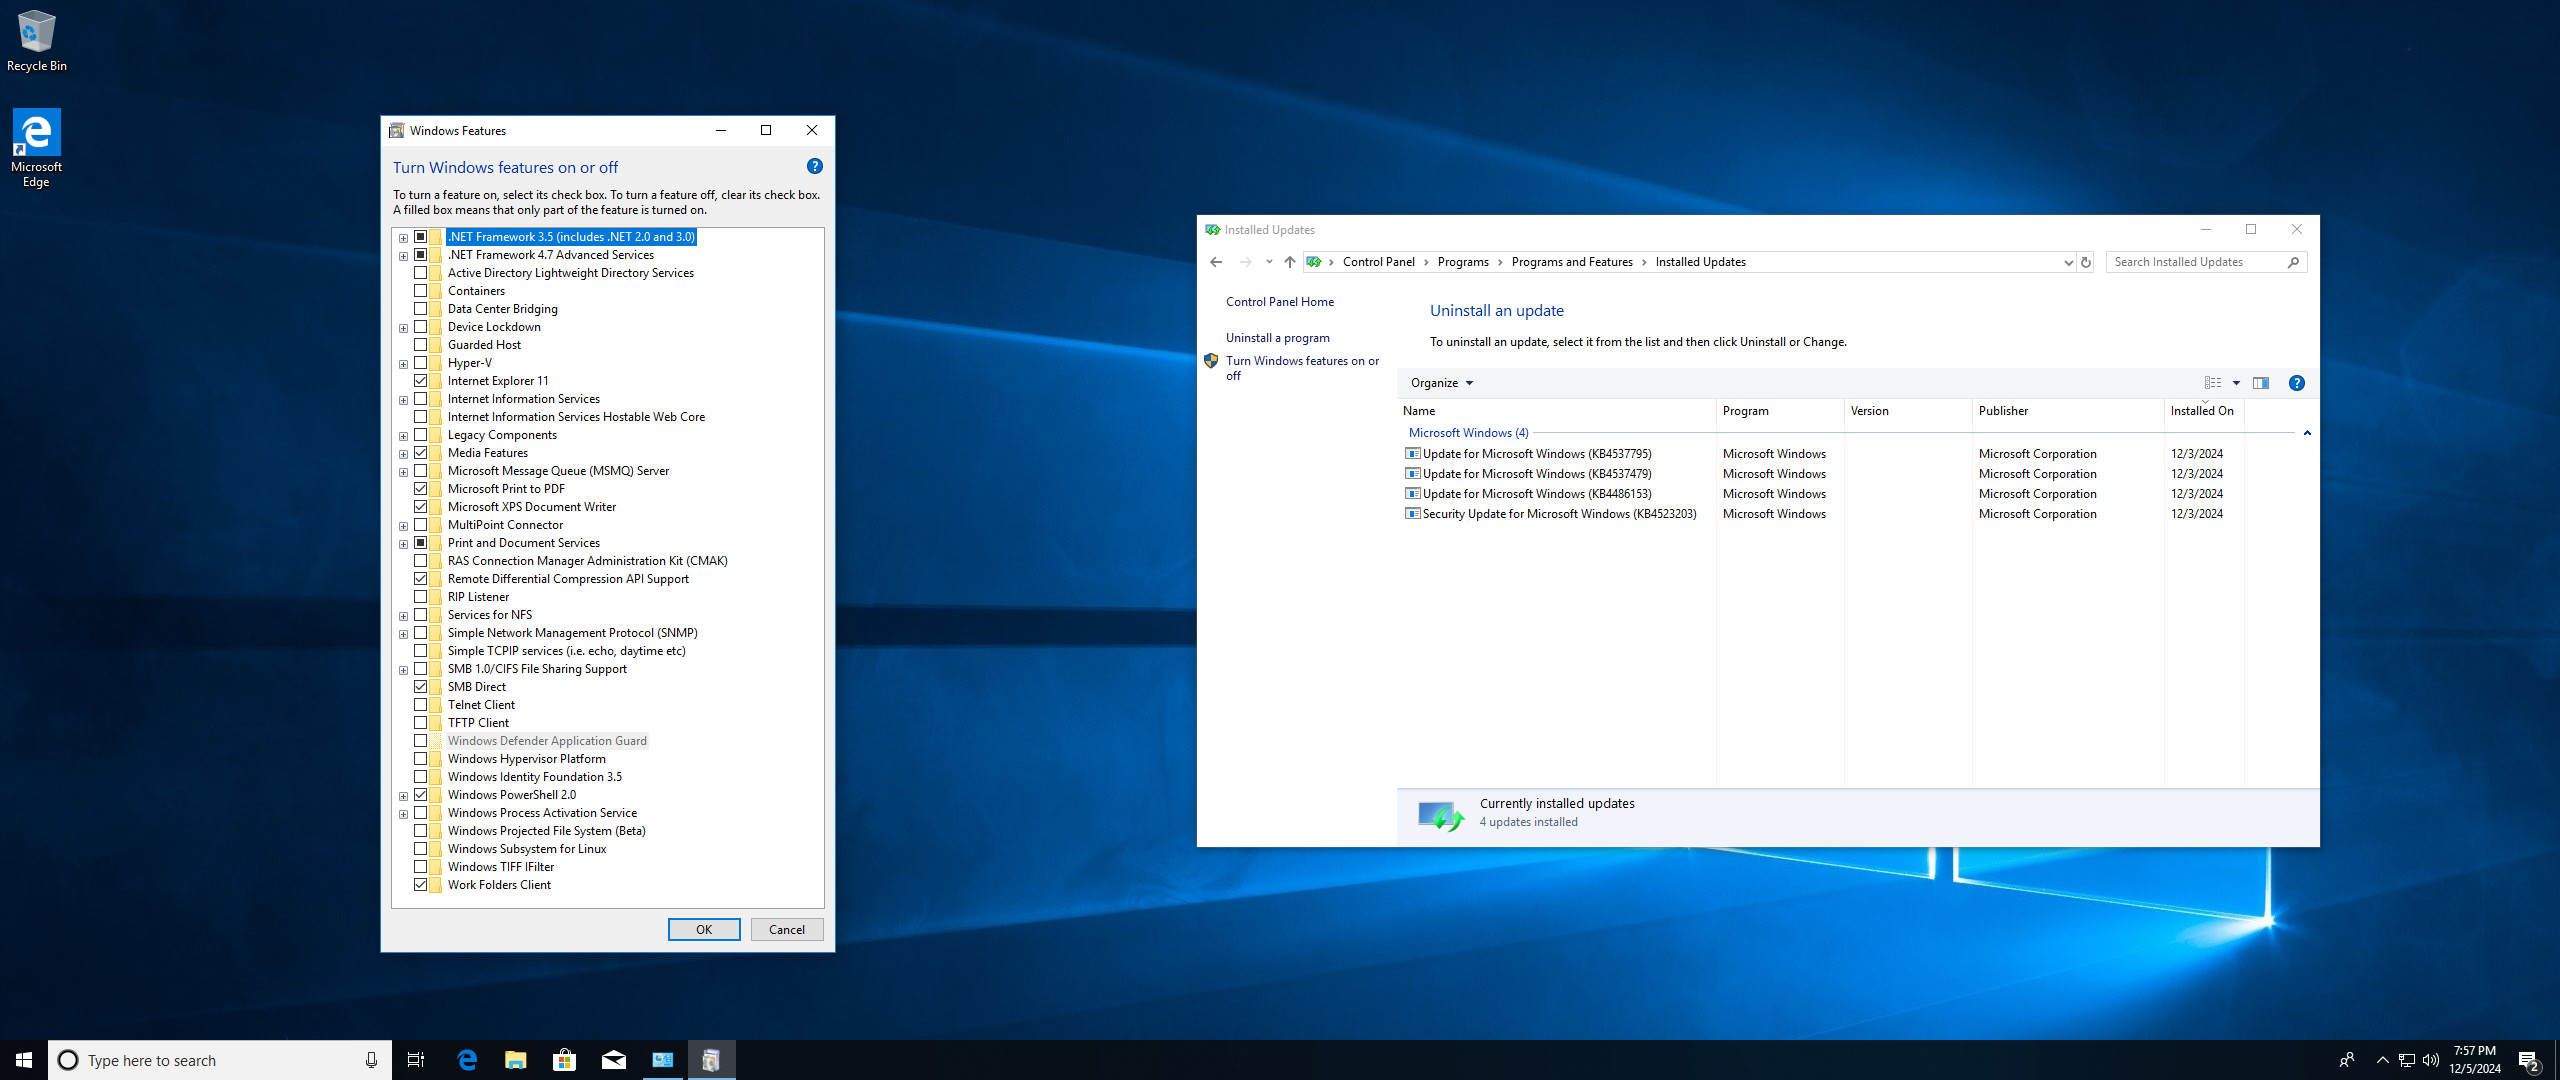Change view using the view icon

[2213, 383]
